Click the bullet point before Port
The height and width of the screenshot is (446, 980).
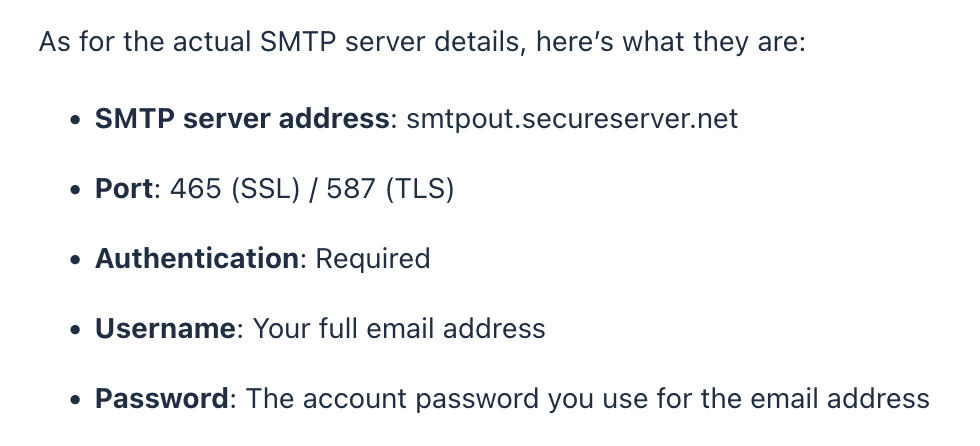[x=74, y=191]
